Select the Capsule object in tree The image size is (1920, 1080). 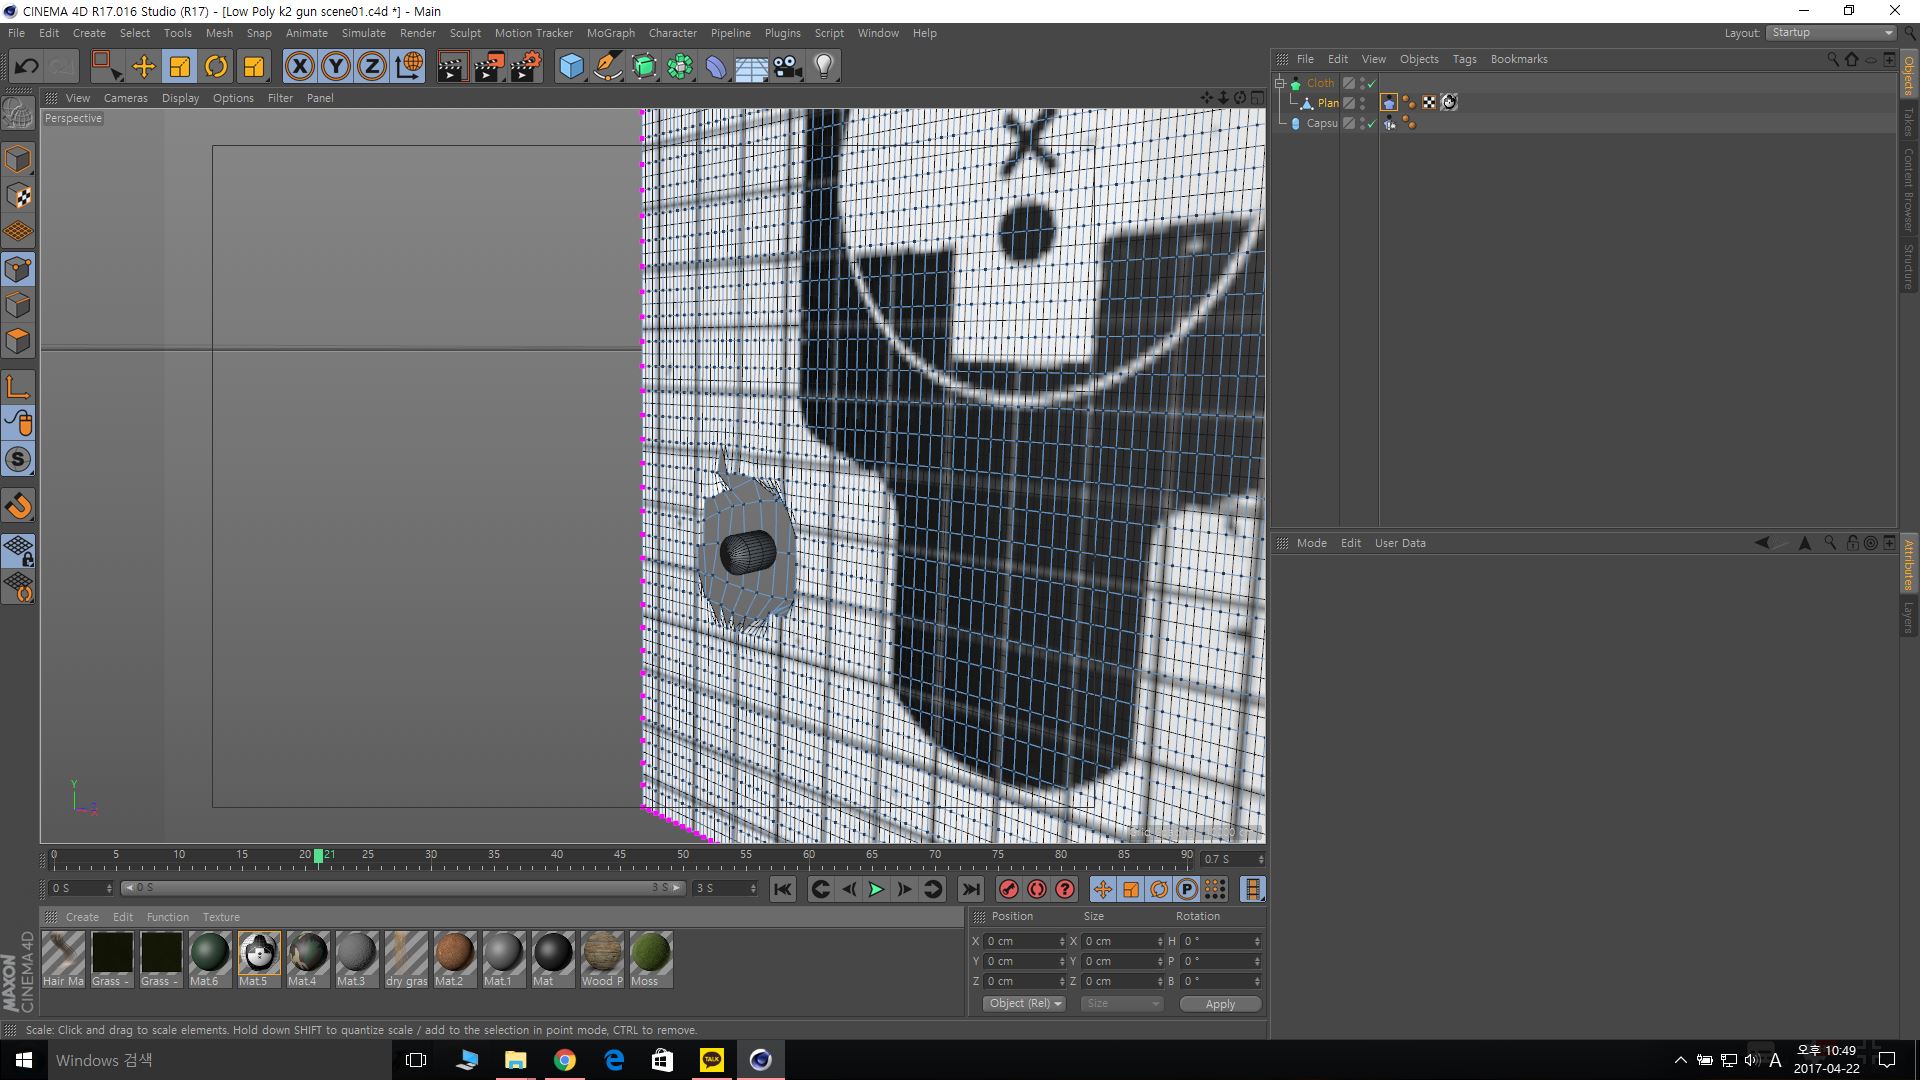click(x=1322, y=123)
